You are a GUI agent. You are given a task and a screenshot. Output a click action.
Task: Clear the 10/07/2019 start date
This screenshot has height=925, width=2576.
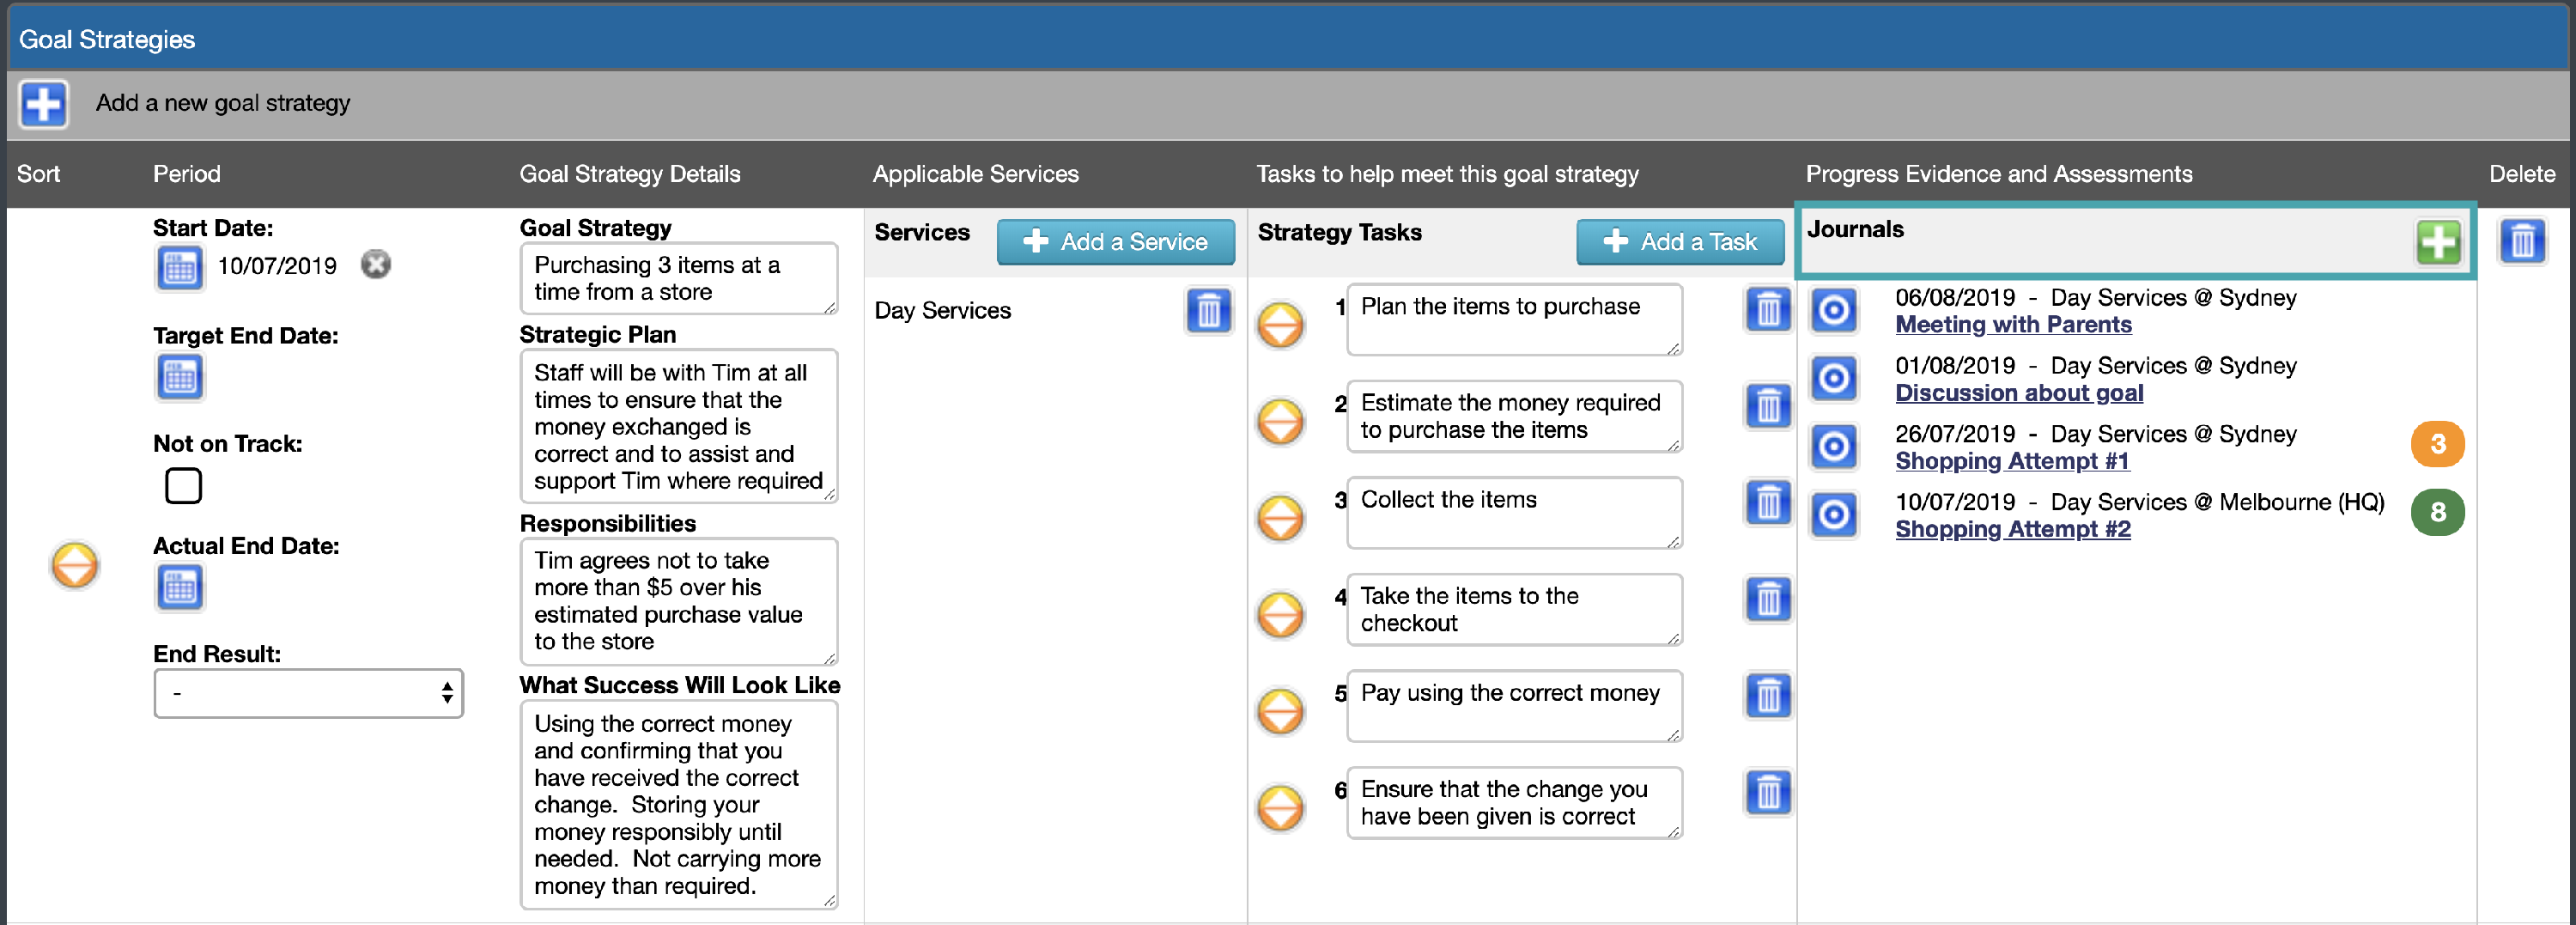click(376, 265)
